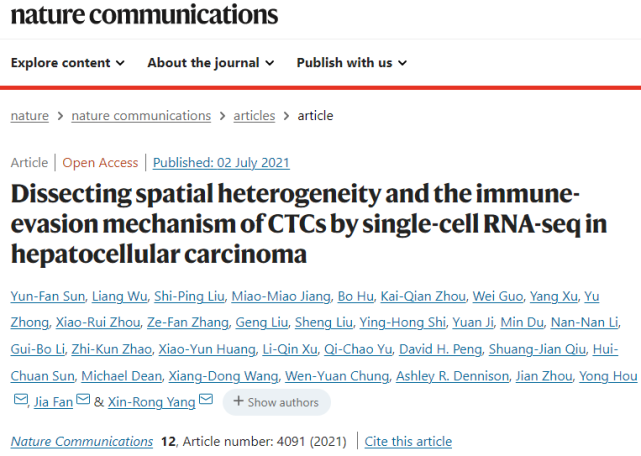Click the envelope icon after Xin-Rong Yang
Image resolution: width=641 pixels, height=456 pixels.
click(206, 401)
